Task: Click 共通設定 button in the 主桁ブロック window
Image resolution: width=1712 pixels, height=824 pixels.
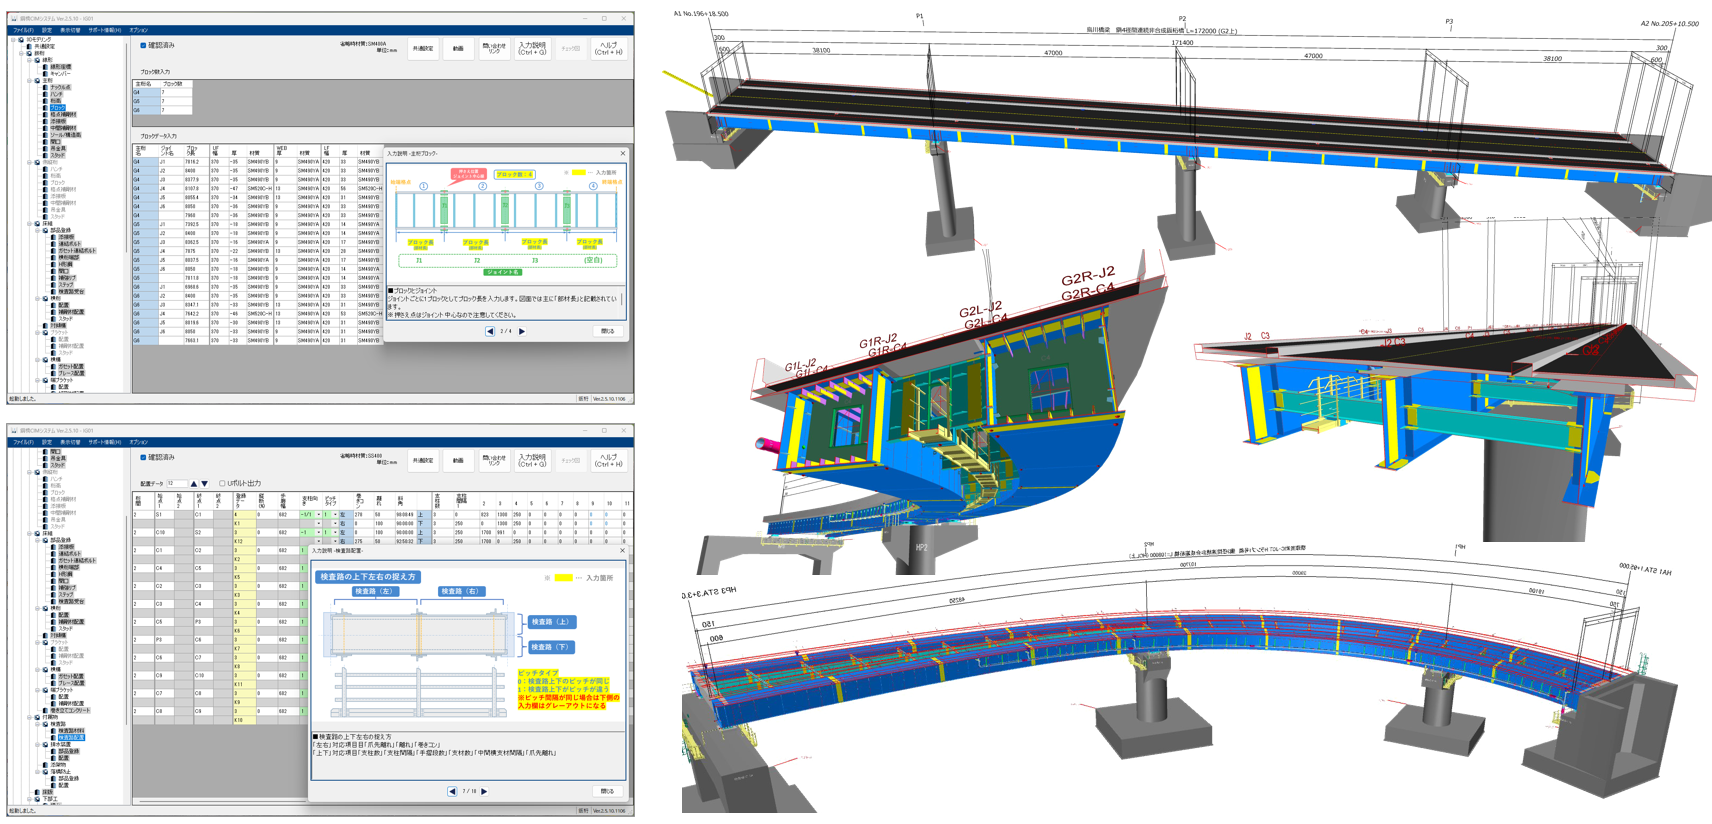Action: (x=423, y=48)
